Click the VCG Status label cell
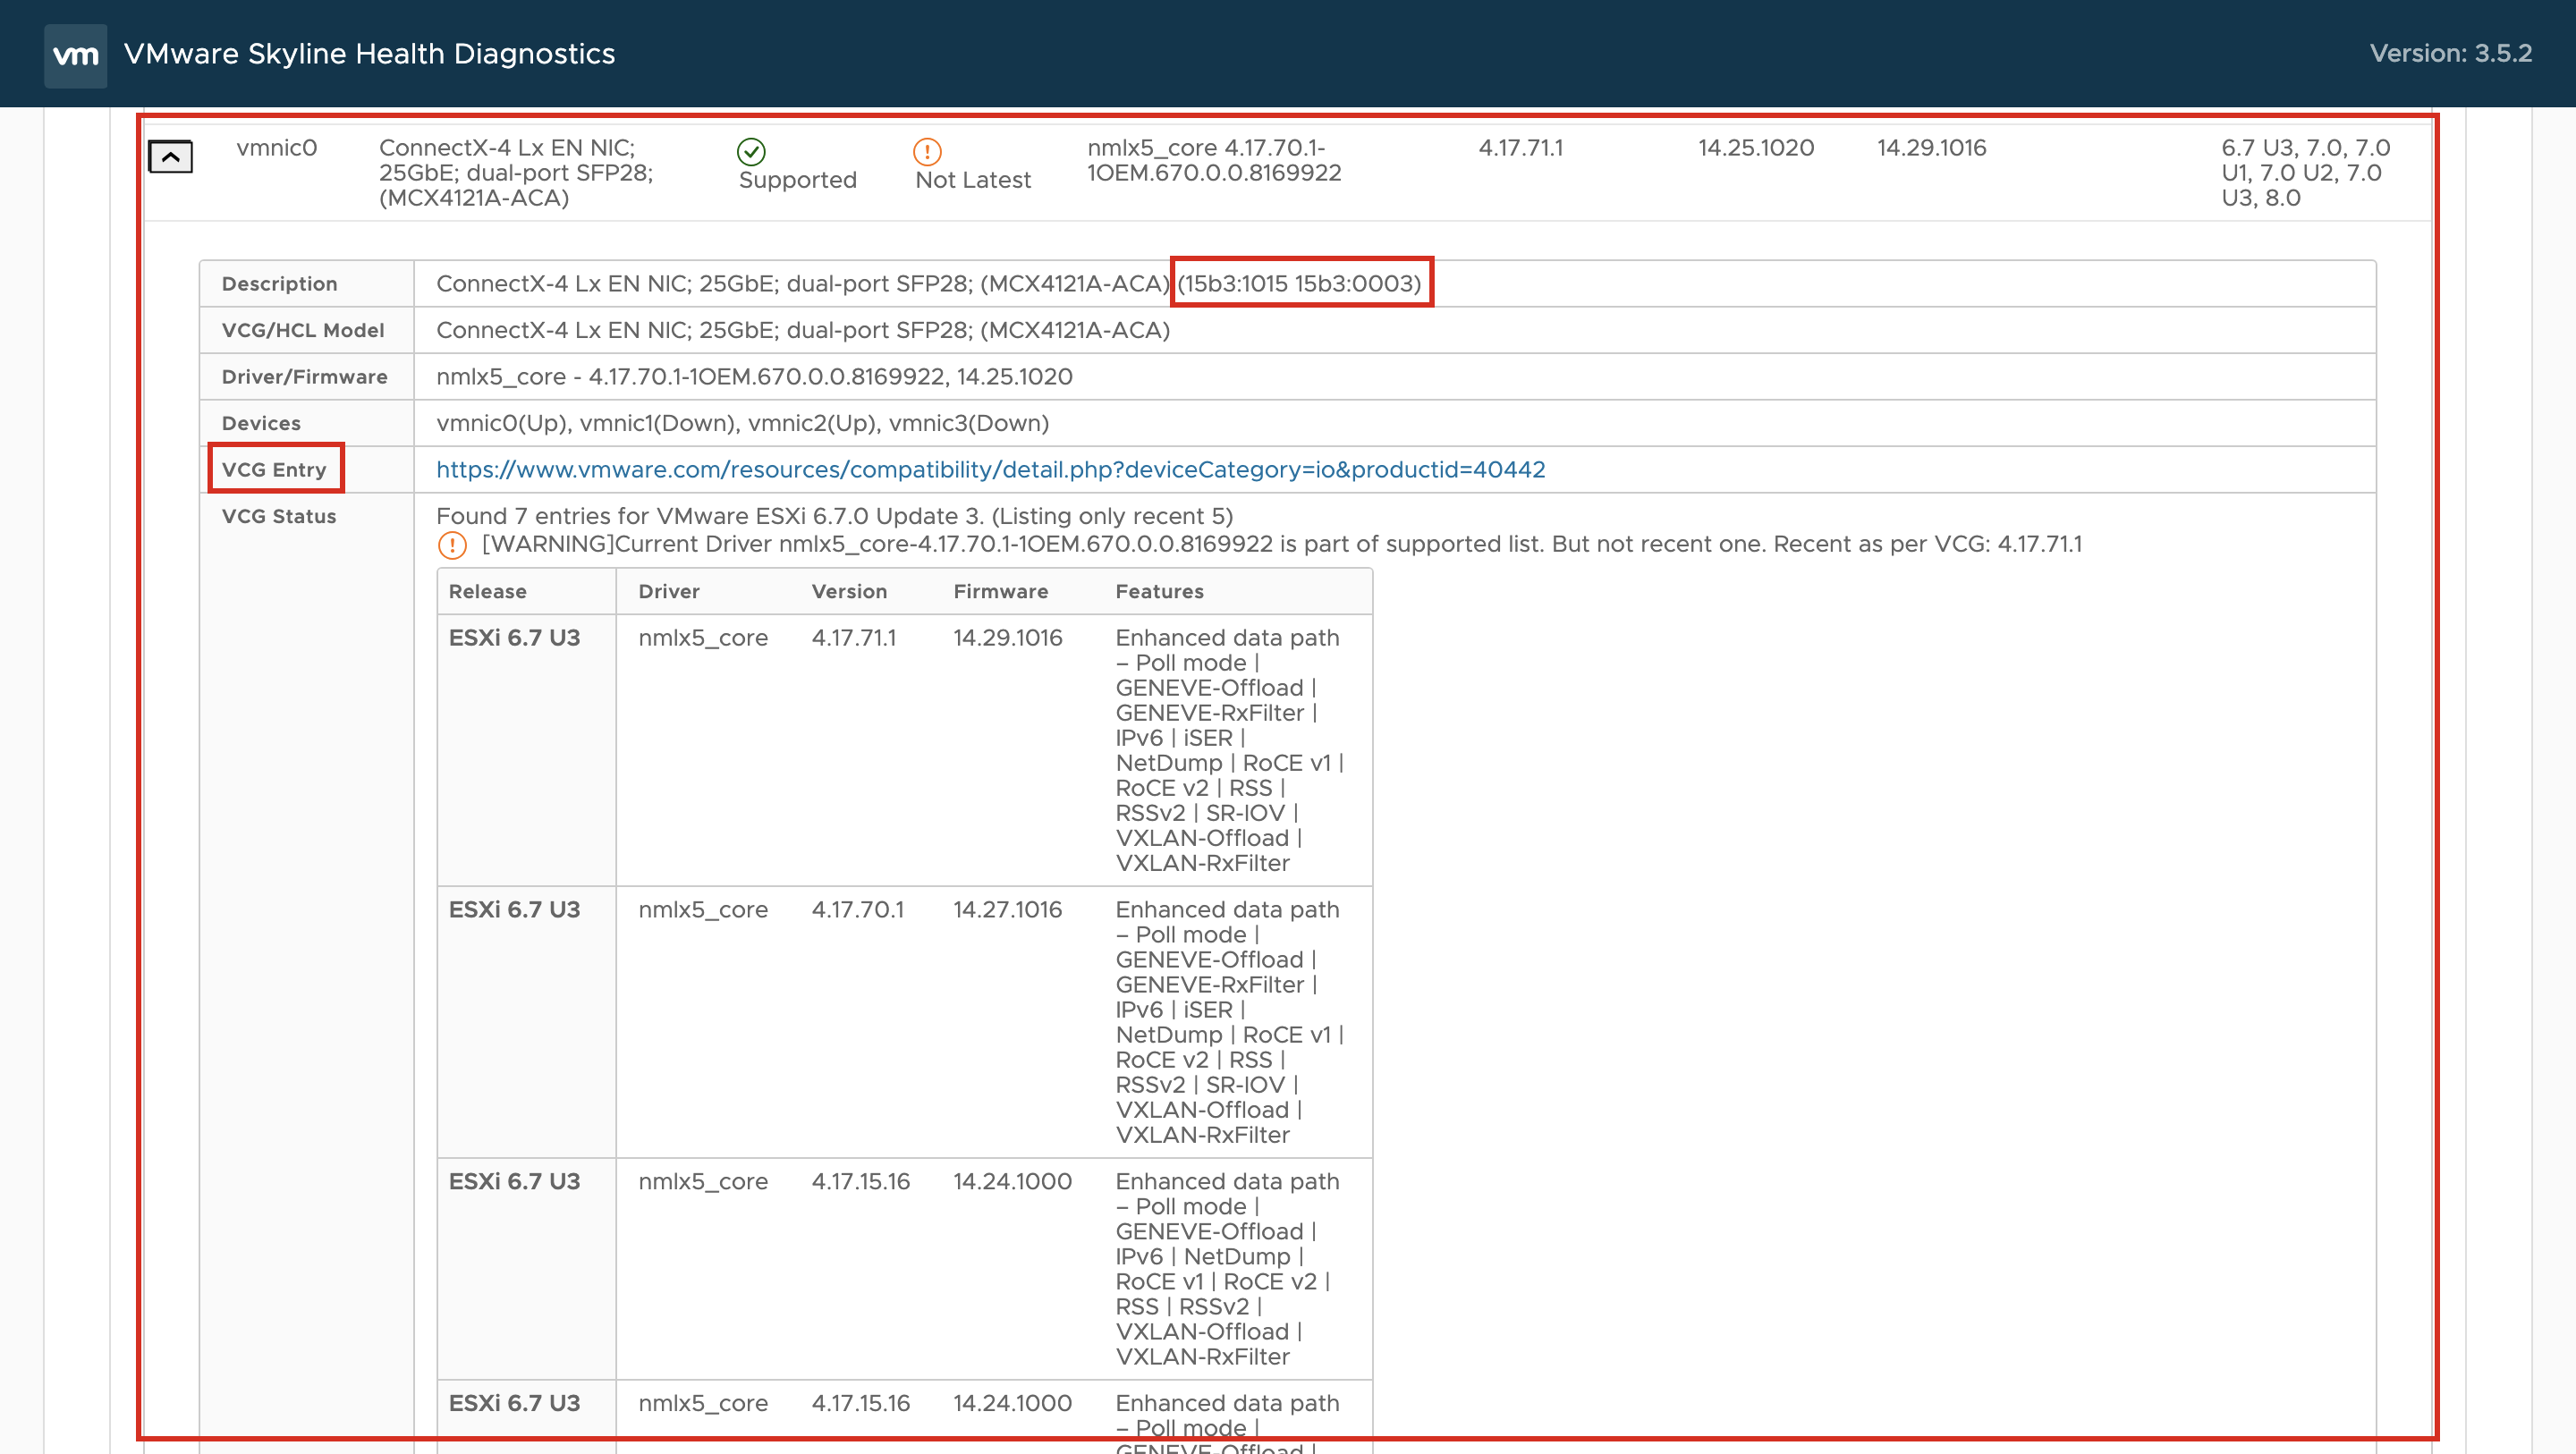This screenshot has width=2576, height=1454. (x=278, y=516)
